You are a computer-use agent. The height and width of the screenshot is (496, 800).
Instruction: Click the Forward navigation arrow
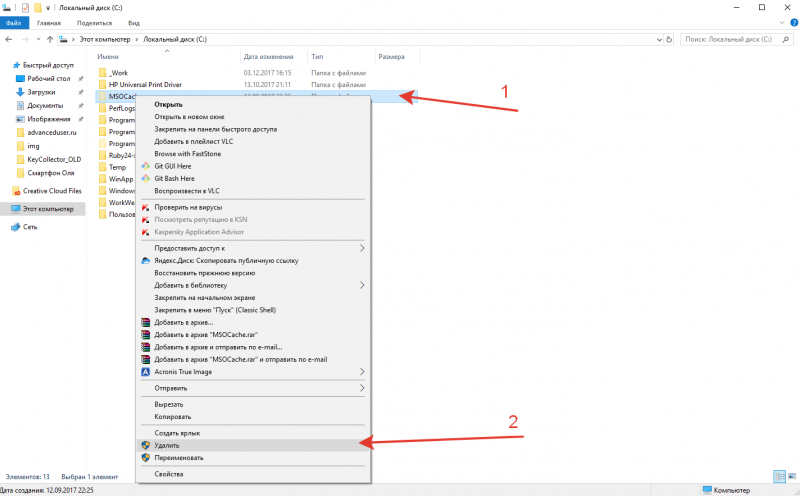tap(24, 39)
